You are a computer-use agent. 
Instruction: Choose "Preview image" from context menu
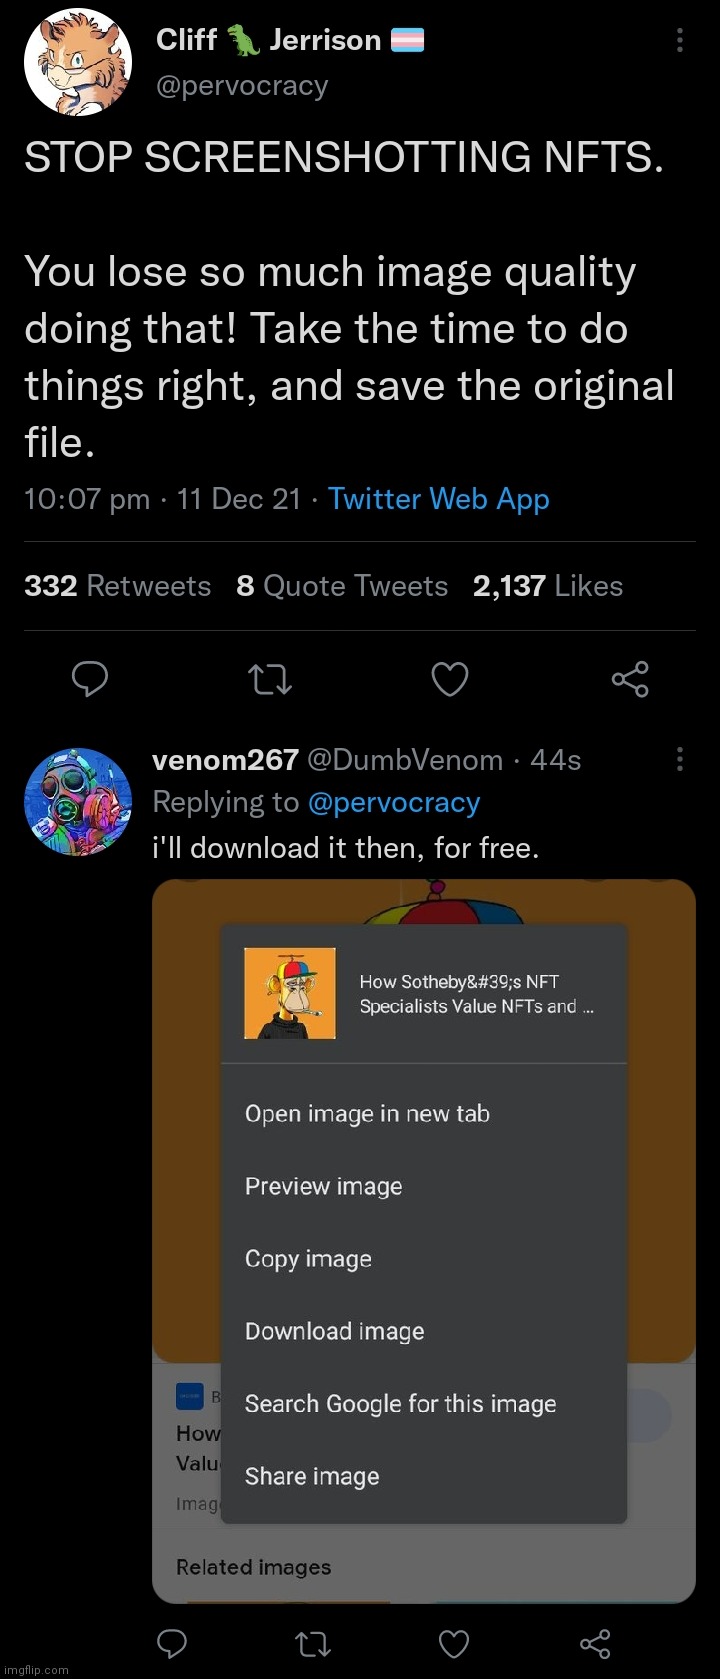coord(323,1186)
